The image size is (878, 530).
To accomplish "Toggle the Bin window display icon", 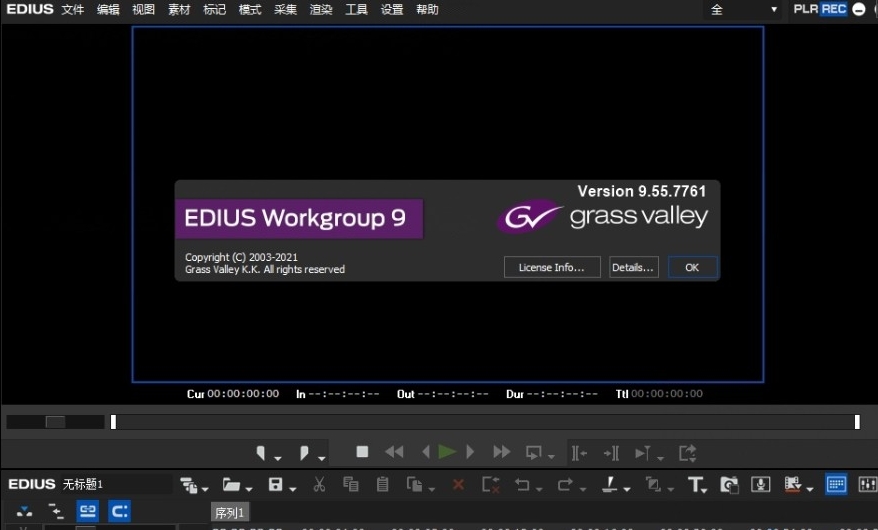I will click(x=835, y=485).
